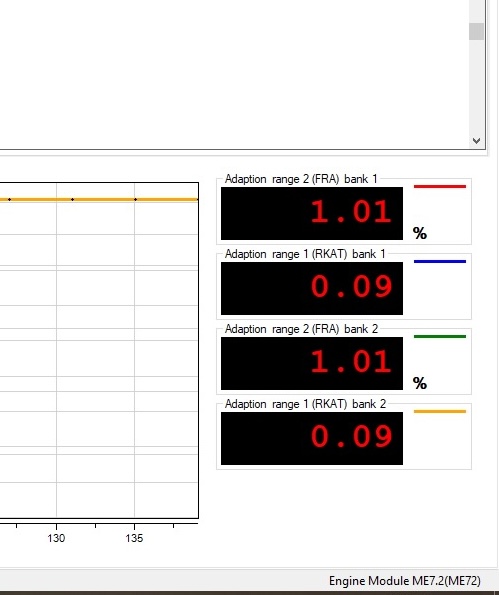This screenshot has height=595, width=499.
Task: Click the percent unit under FRA bank 2
Action: tap(420, 383)
